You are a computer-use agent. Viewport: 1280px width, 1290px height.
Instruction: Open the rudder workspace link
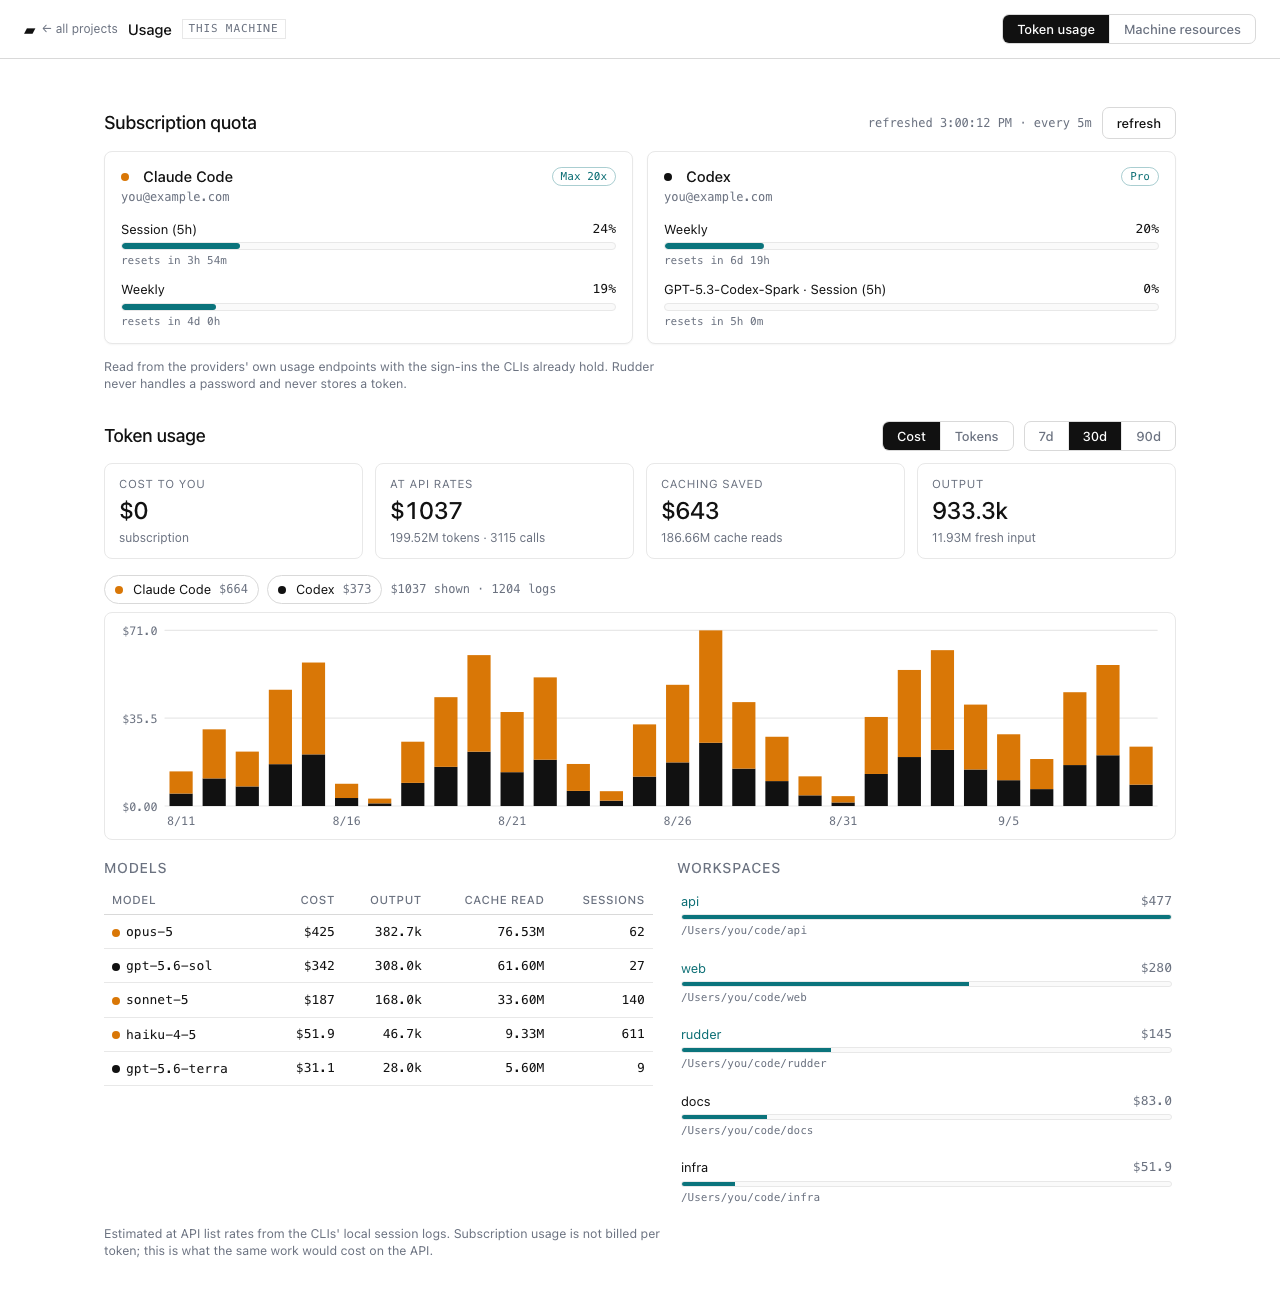click(701, 1034)
